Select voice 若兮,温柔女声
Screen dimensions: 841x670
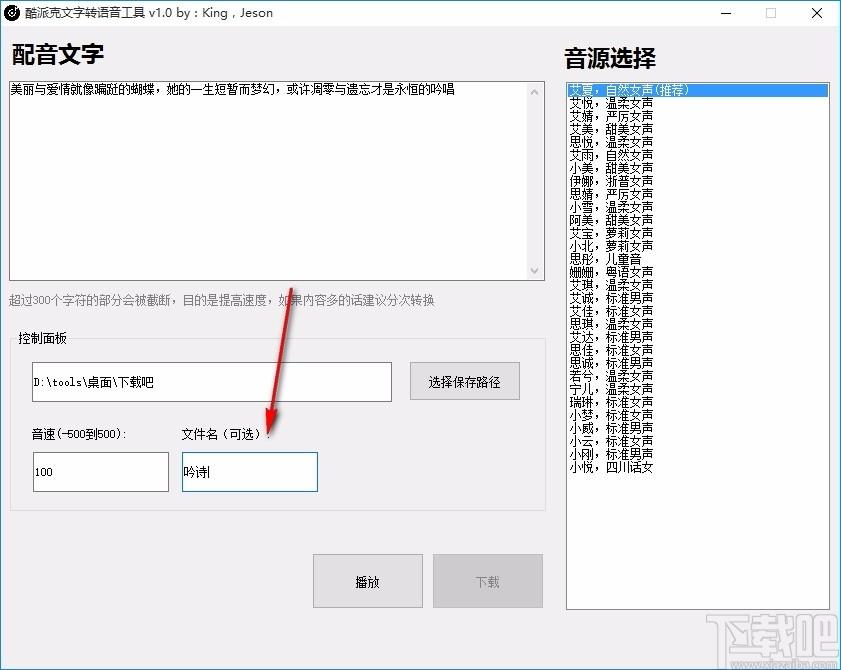tap(697, 376)
